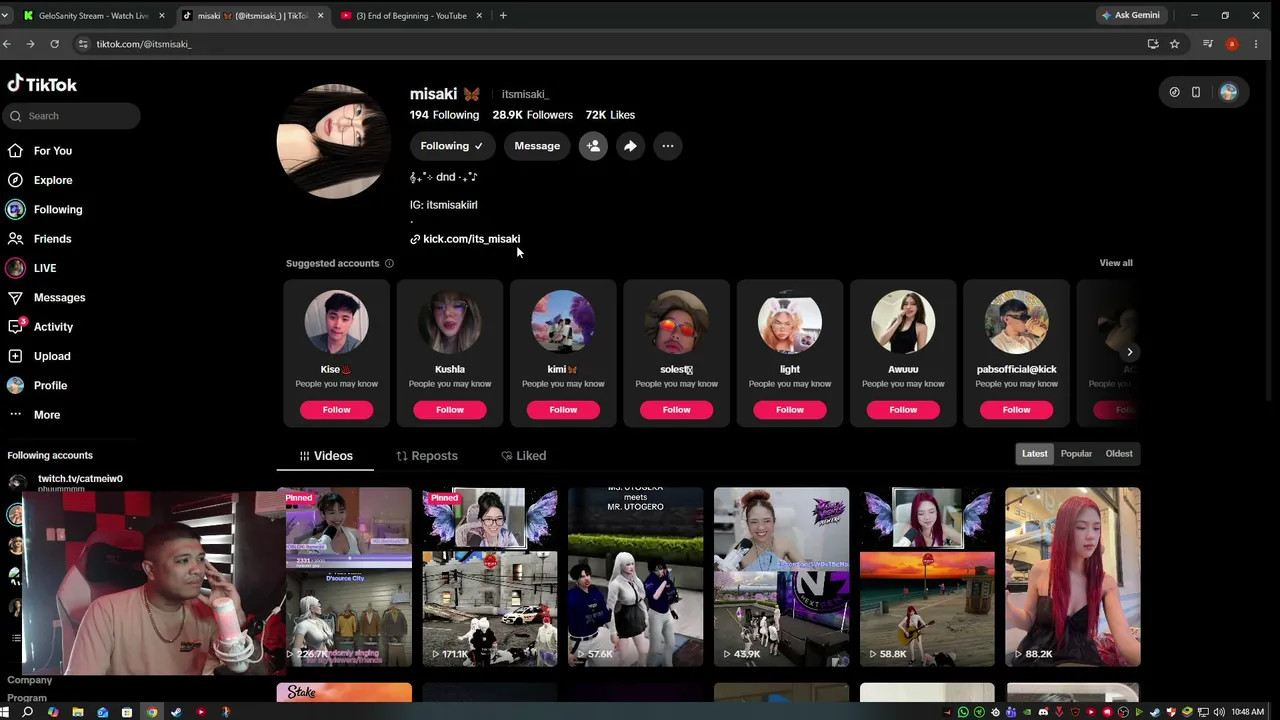Bookmark this page with the star icon
Viewport: 1280px width, 720px height.
click(1175, 44)
